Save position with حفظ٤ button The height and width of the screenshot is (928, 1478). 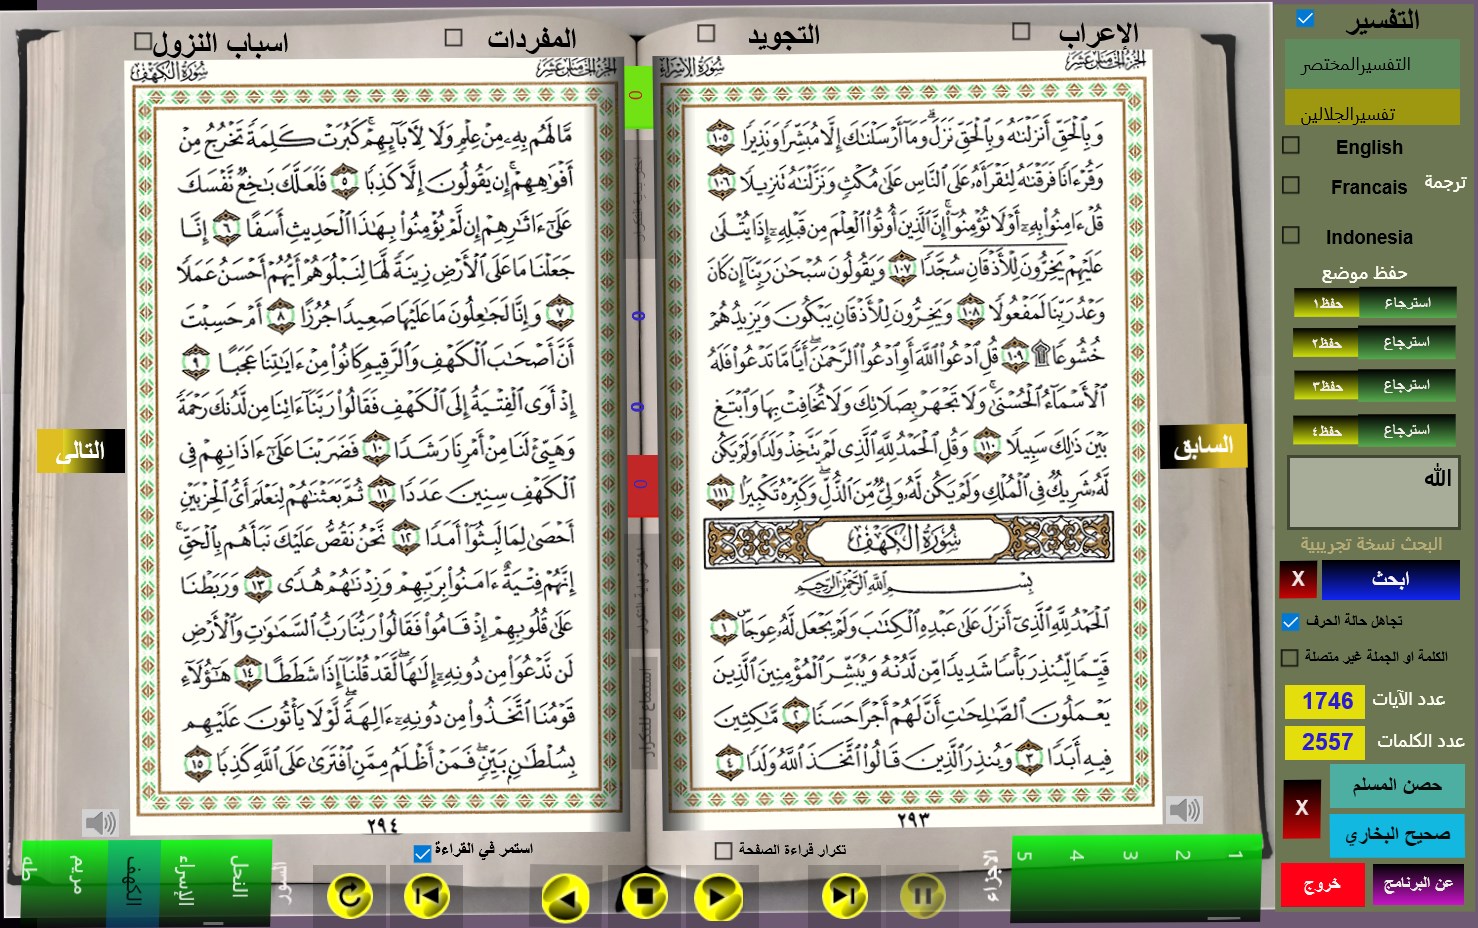[x=1326, y=431]
